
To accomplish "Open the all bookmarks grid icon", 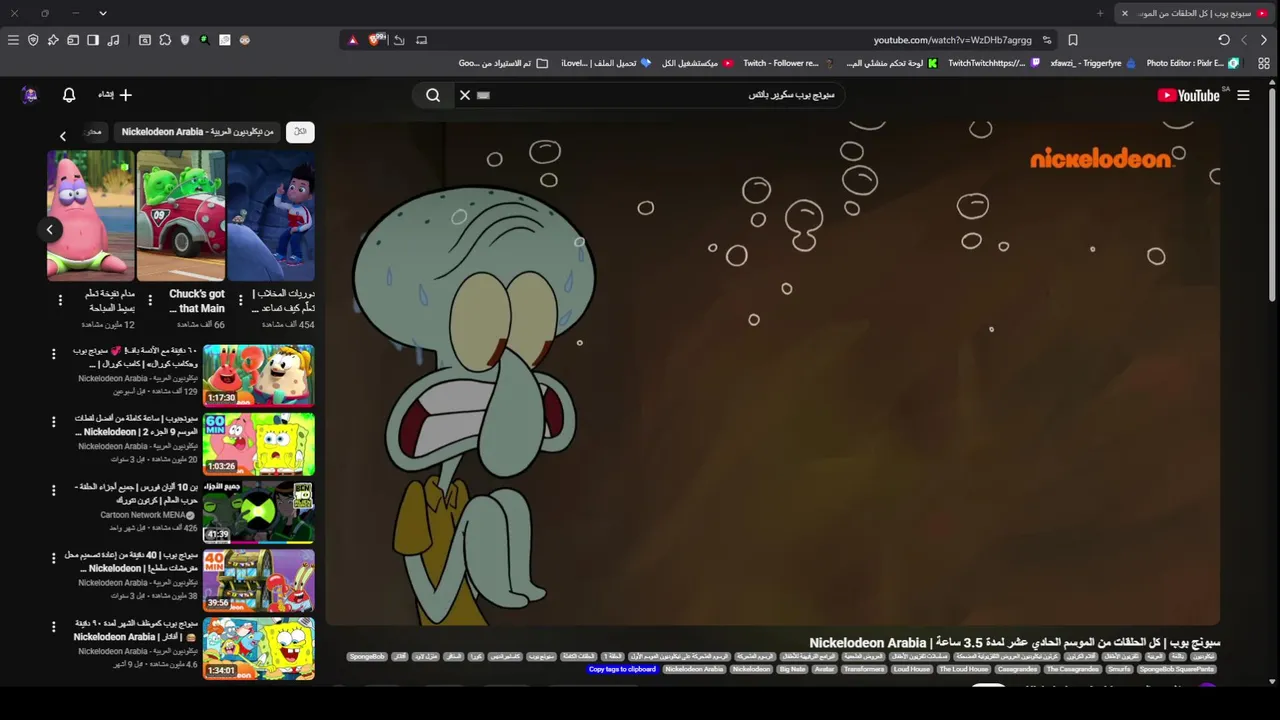I will [1264, 63].
